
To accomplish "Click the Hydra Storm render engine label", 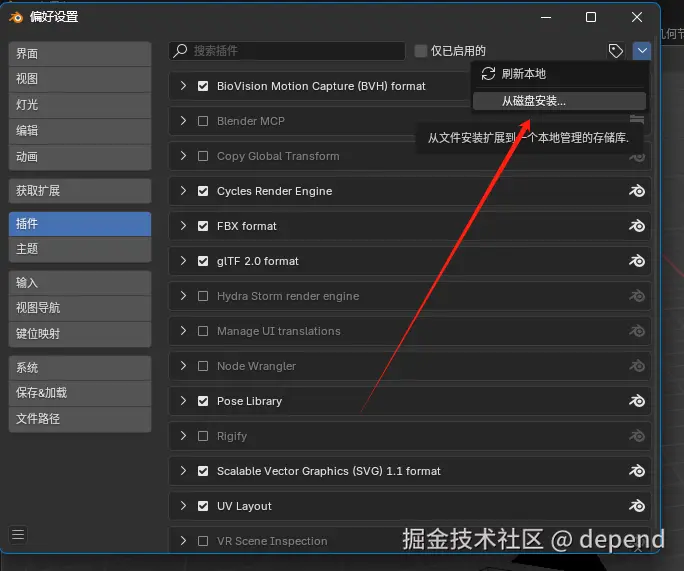I will pyautogui.click(x=288, y=296).
